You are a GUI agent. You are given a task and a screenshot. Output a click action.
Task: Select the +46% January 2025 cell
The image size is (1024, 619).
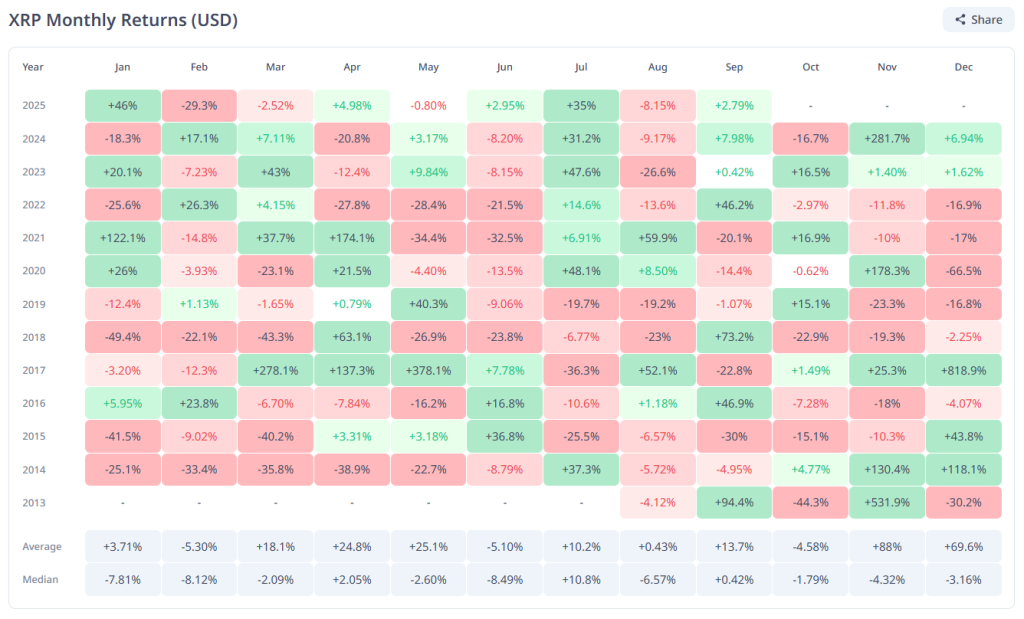tap(122, 105)
